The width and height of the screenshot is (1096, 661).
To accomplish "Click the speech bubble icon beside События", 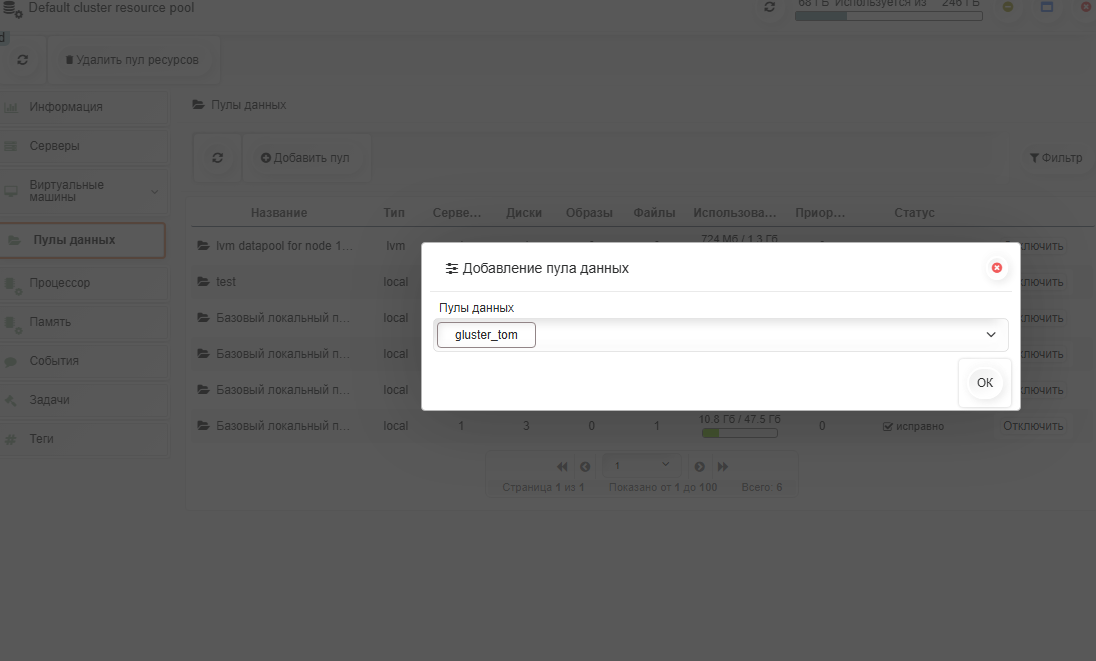I will (x=10, y=361).
